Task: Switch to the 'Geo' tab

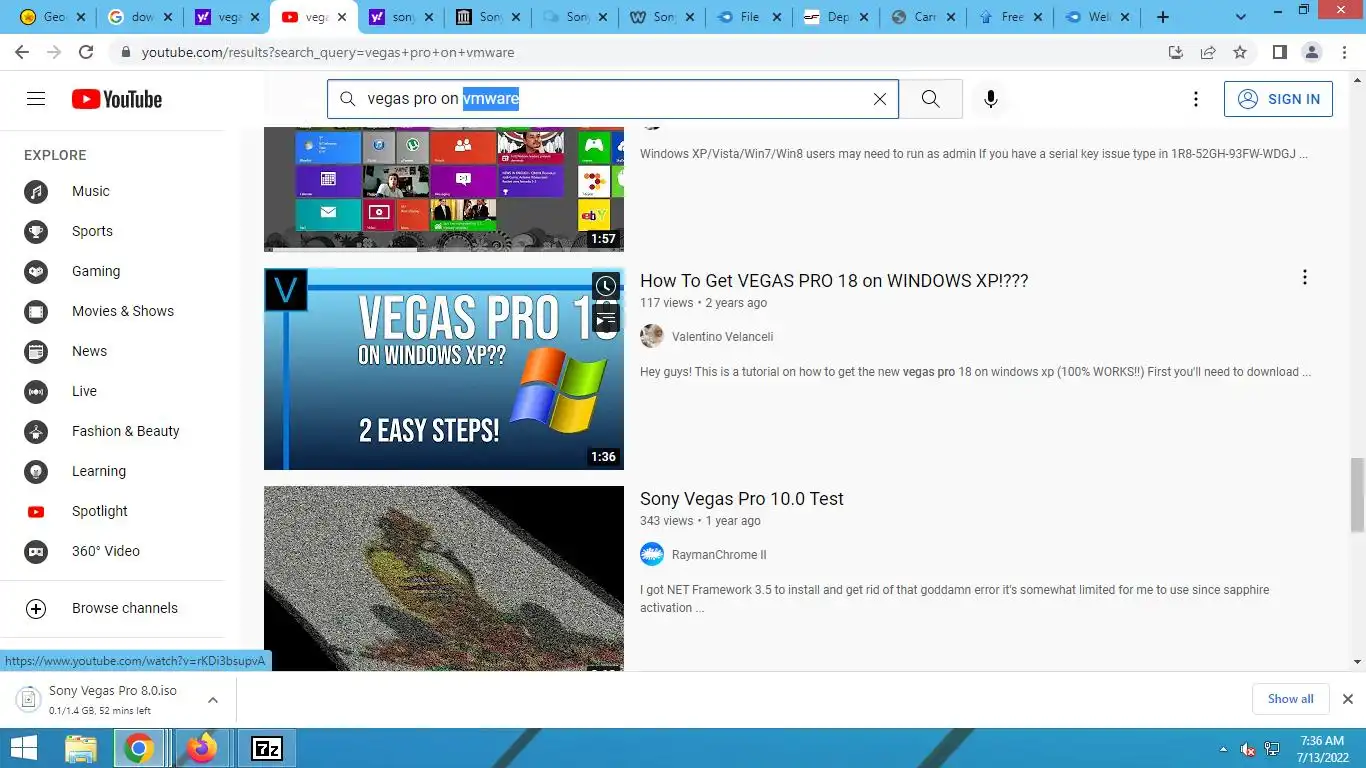Action: pos(52,17)
